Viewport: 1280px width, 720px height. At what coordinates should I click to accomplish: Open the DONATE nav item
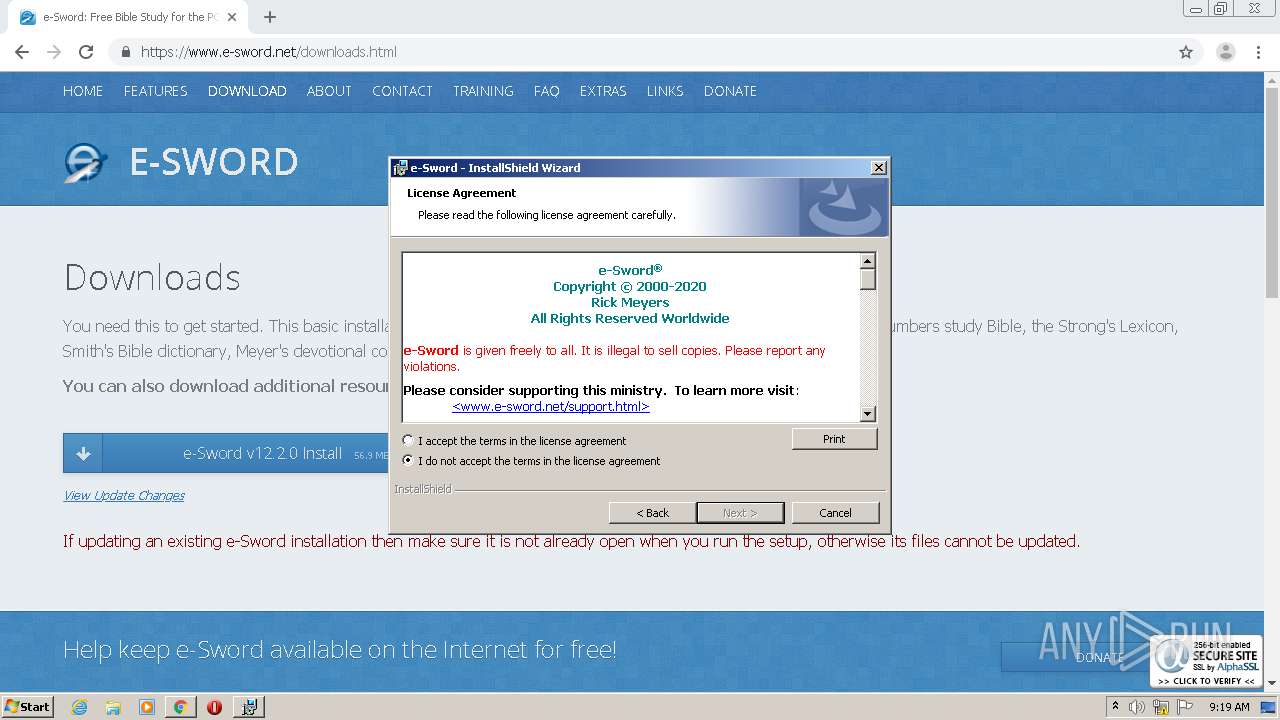730,91
